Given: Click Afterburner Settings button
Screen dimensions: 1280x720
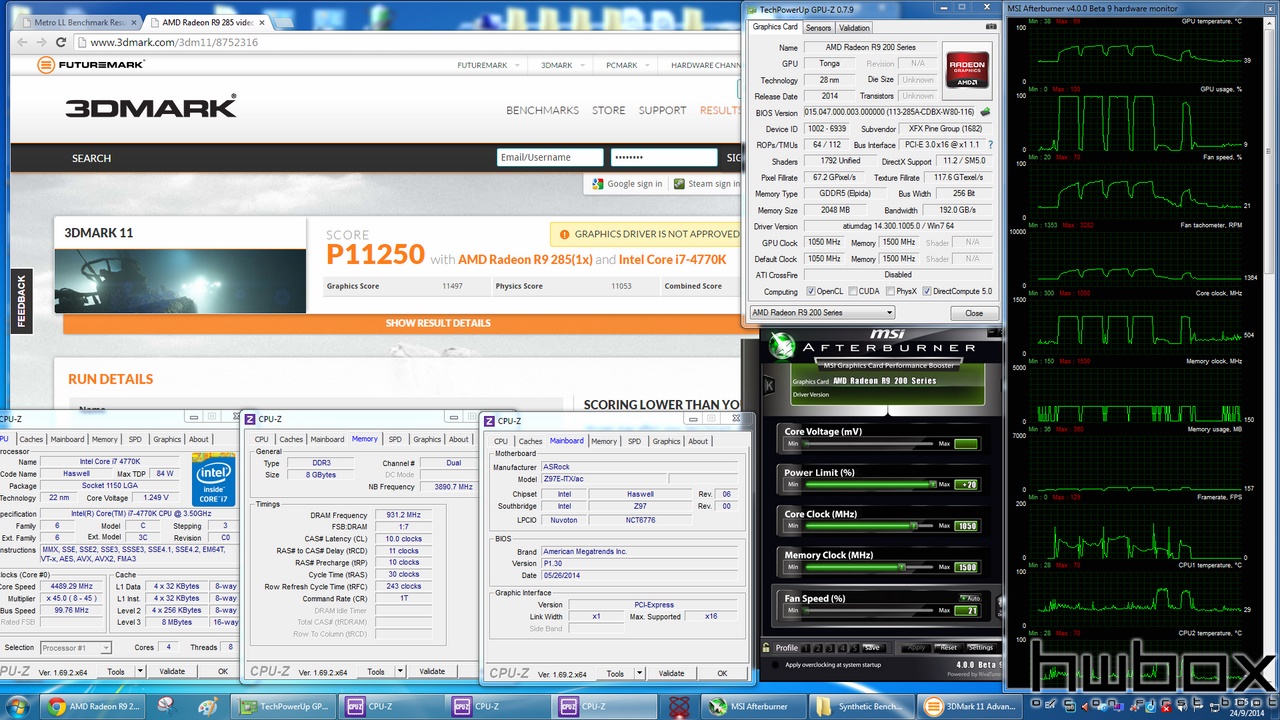Looking at the screenshot, I should (x=980, y=647).
